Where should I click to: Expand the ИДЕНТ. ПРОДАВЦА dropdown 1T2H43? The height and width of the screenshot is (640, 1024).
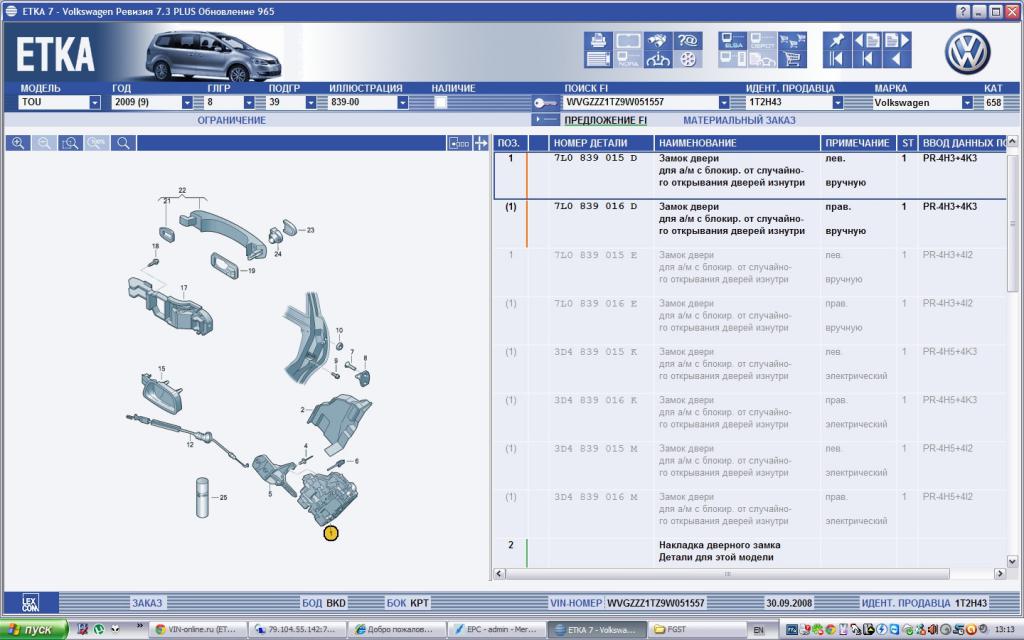[838, 103]
